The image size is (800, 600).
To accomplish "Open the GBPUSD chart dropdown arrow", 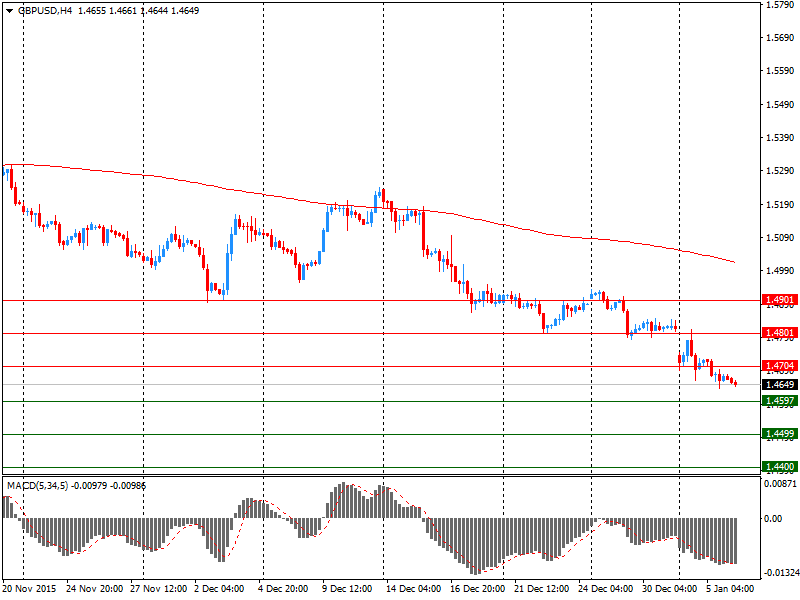I will pyautogui.click(x=10, y=11).
